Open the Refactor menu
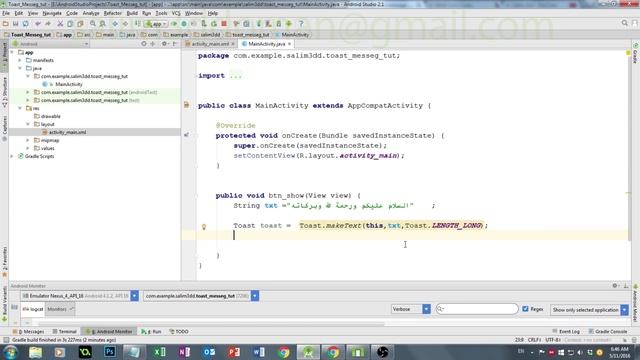The image size is (640, 360). point(112,13)
